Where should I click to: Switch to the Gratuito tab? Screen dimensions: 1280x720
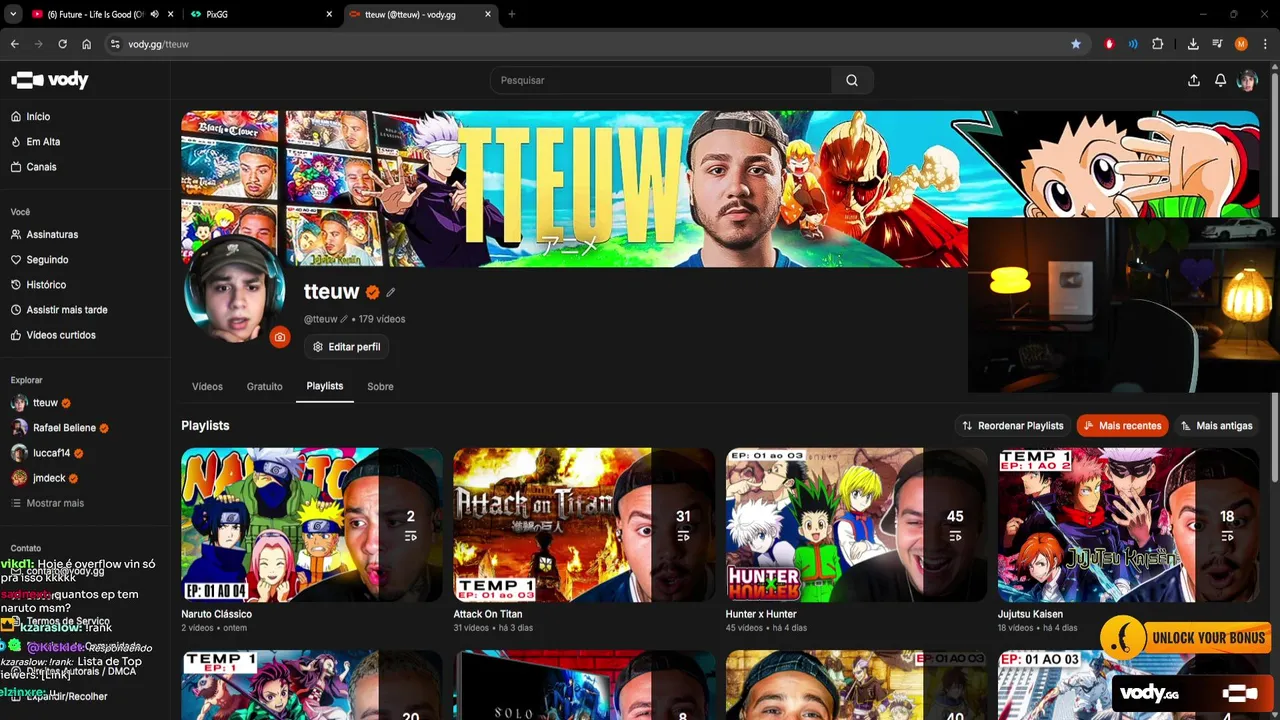[265, 387]
